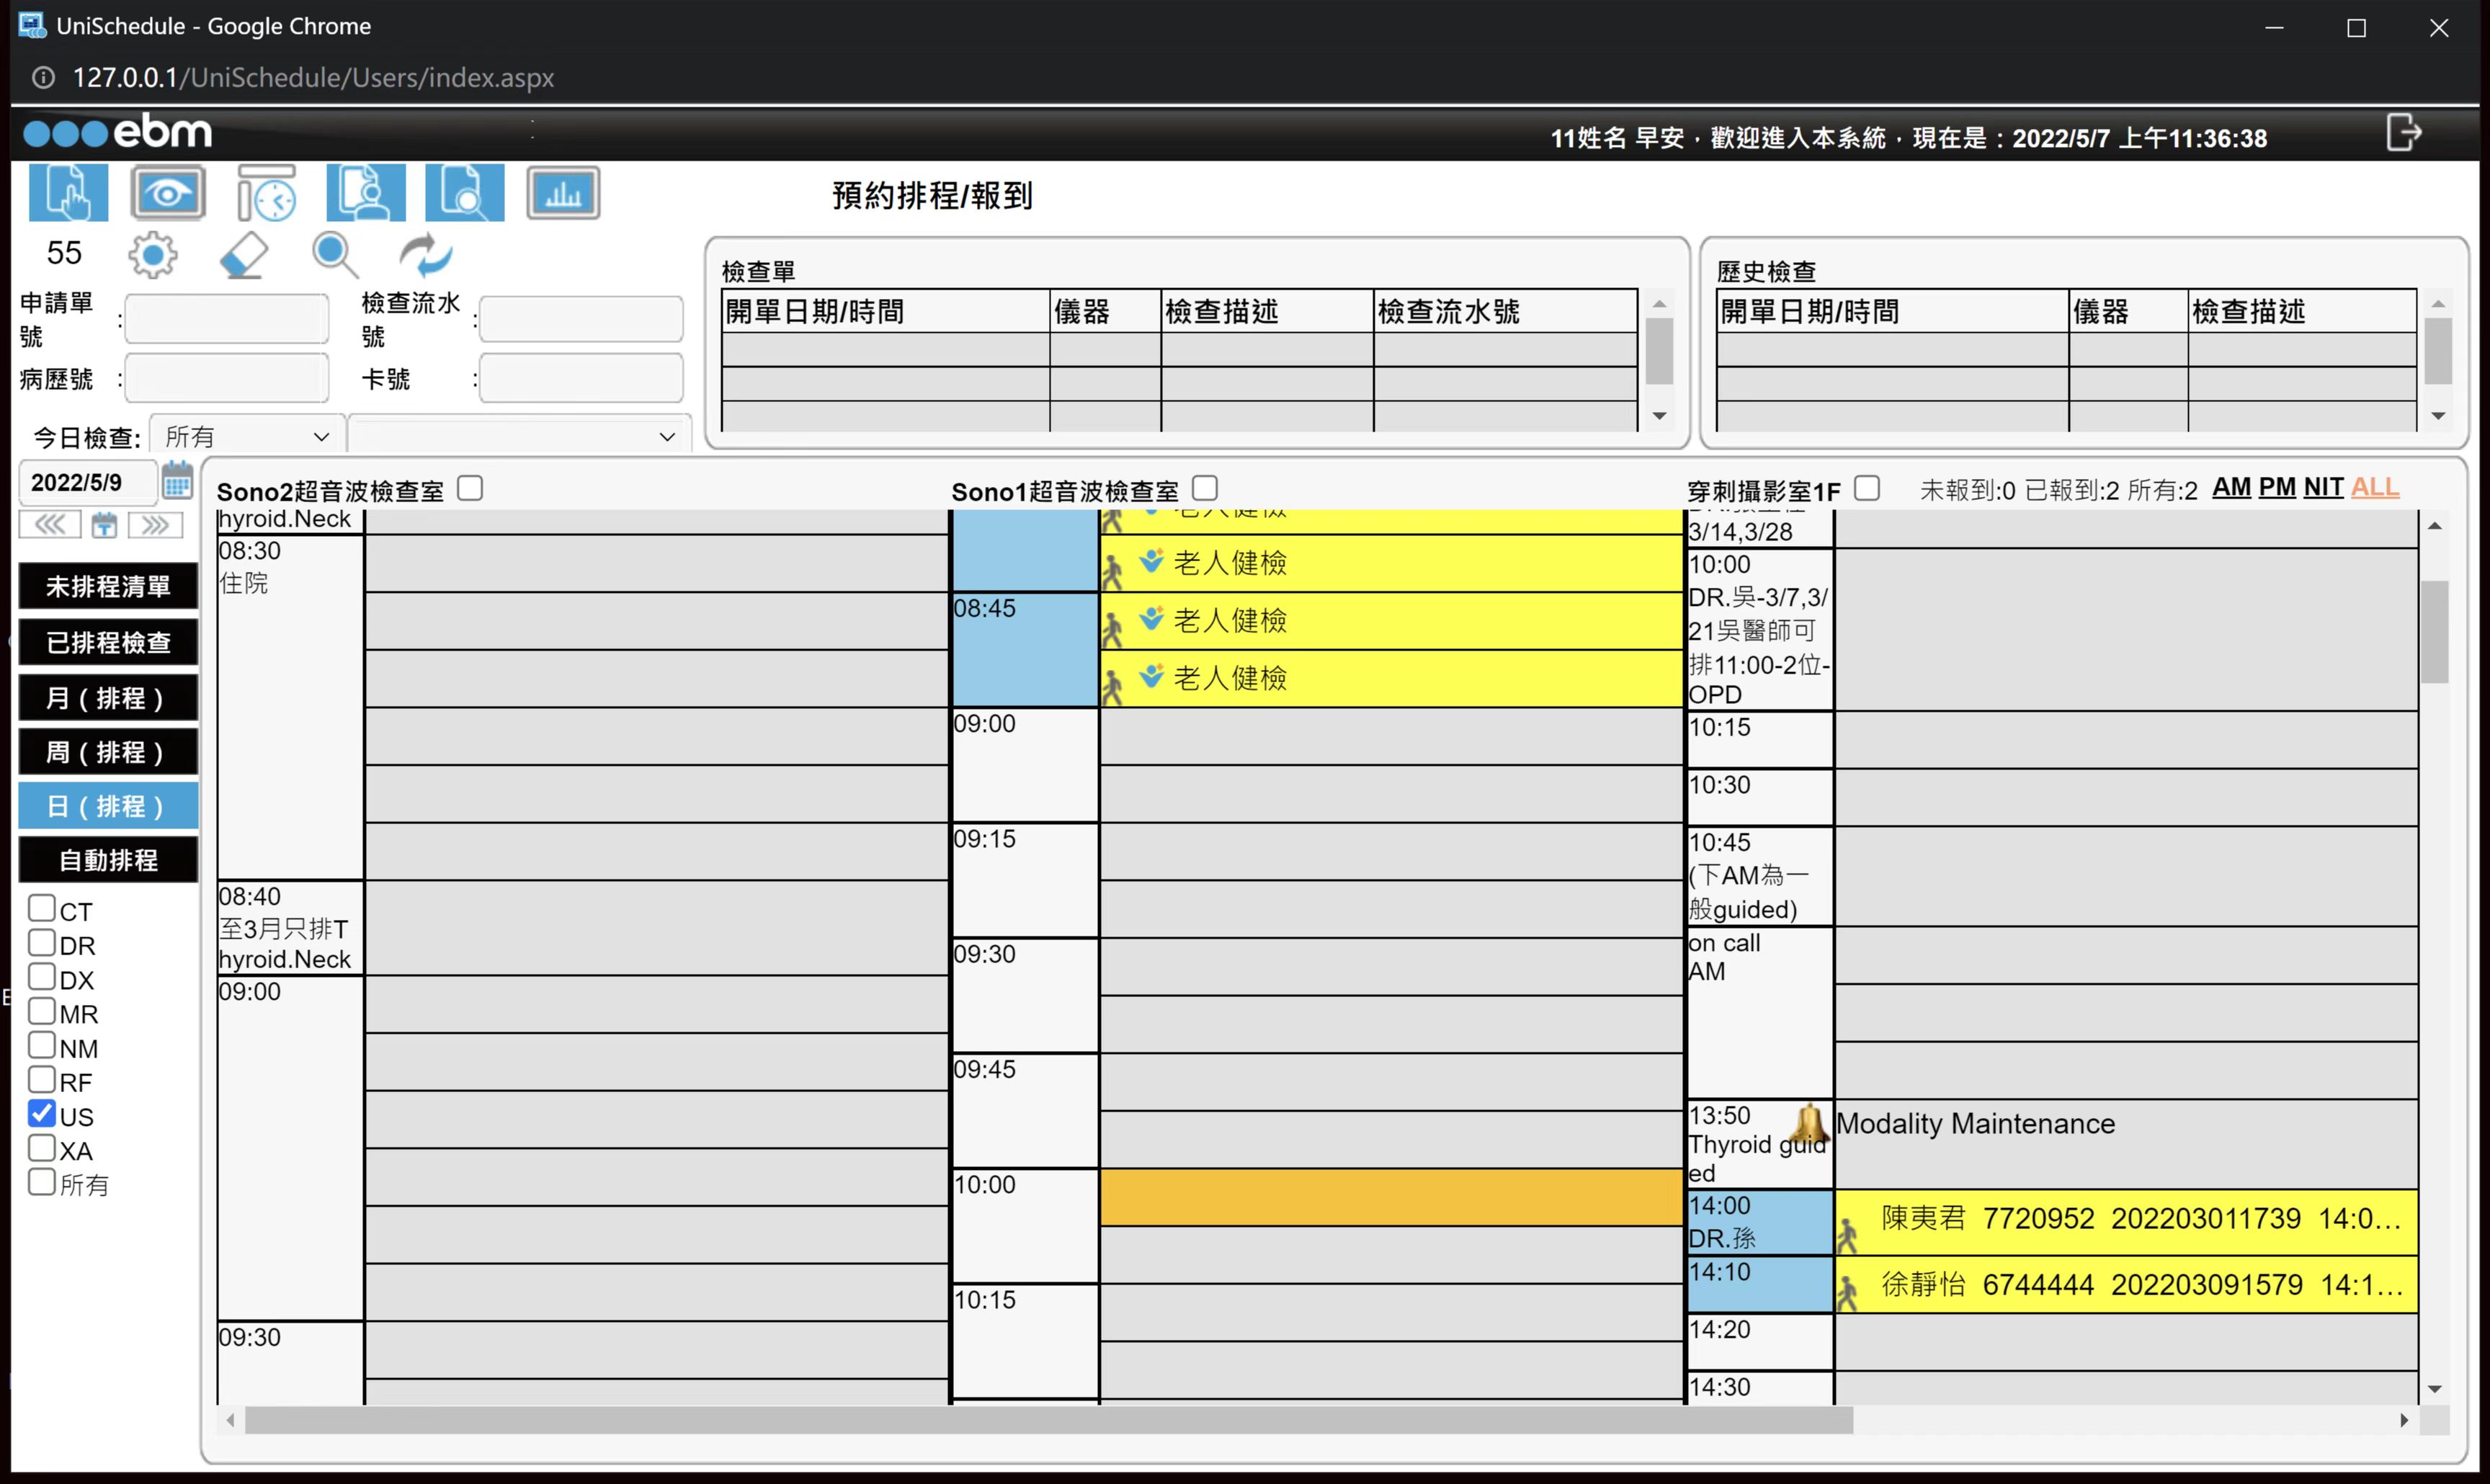
Task: Go to previous day with double-left arrows
Action: [x=50, y=525]
